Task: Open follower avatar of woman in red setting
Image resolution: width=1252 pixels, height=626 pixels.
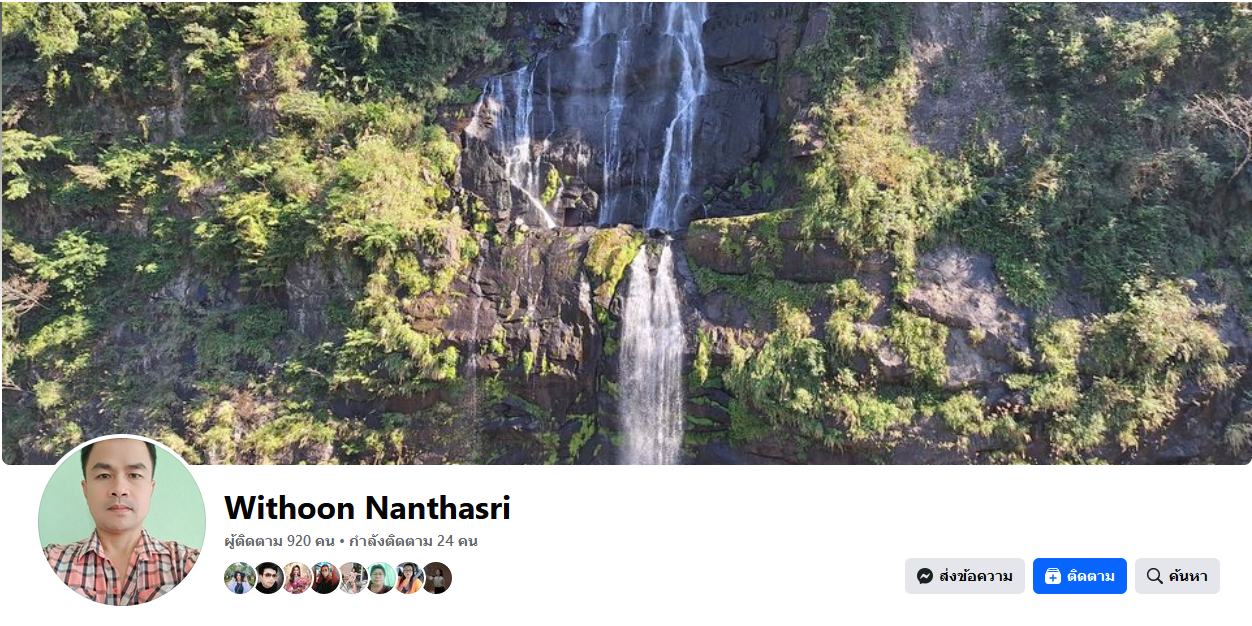Action: pyautogui.click(x=324, y=578)
